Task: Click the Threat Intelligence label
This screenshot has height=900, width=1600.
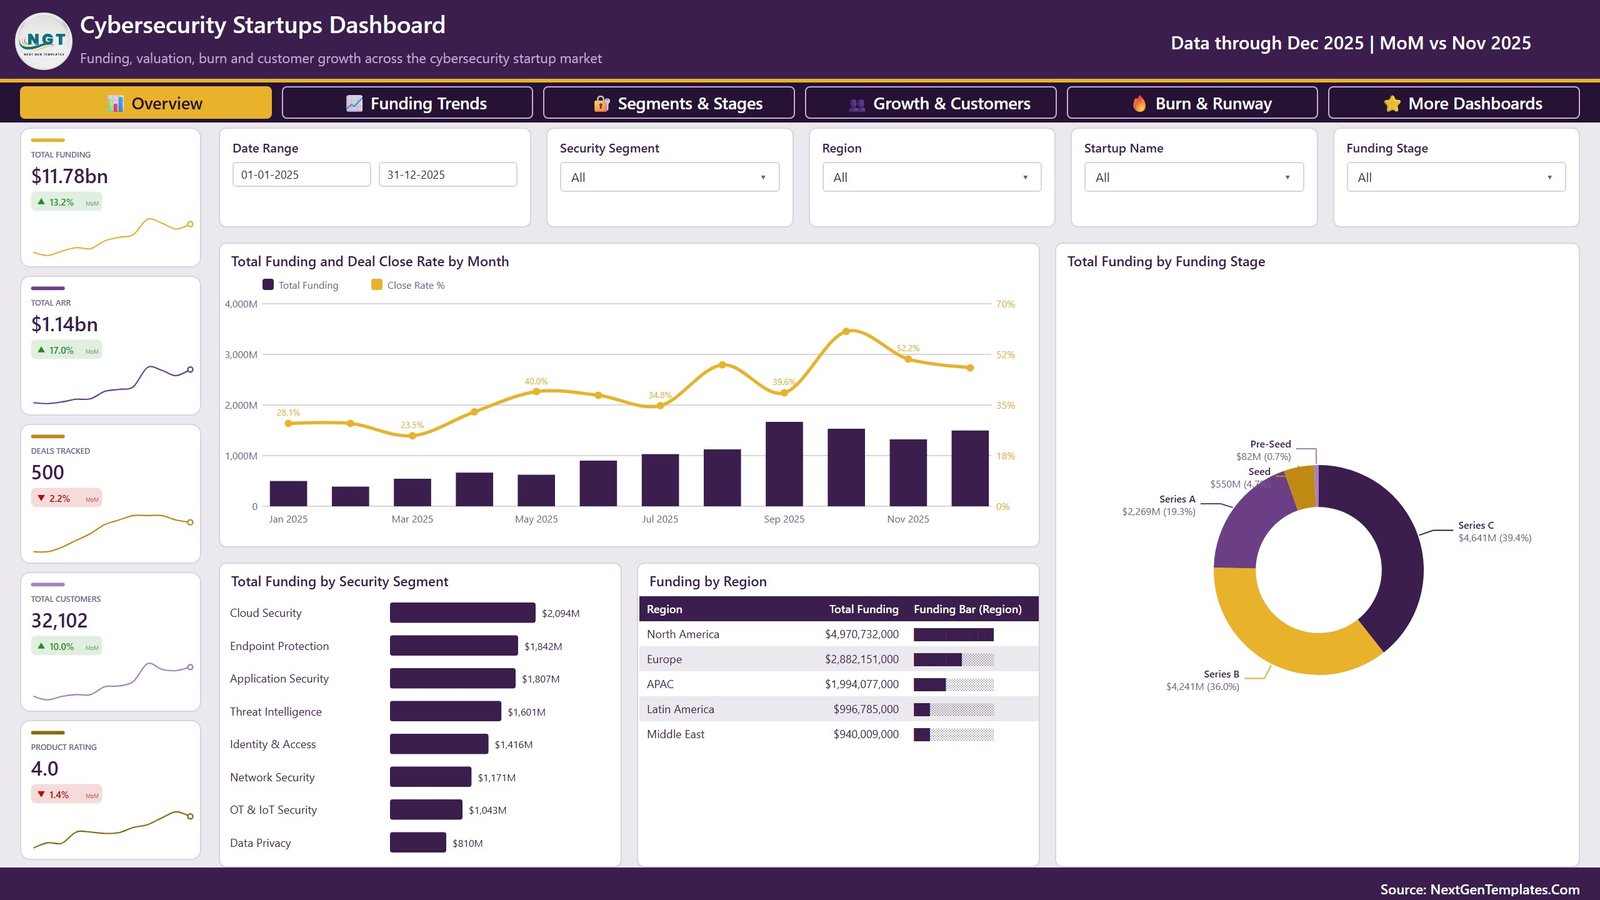Action: 276,712
